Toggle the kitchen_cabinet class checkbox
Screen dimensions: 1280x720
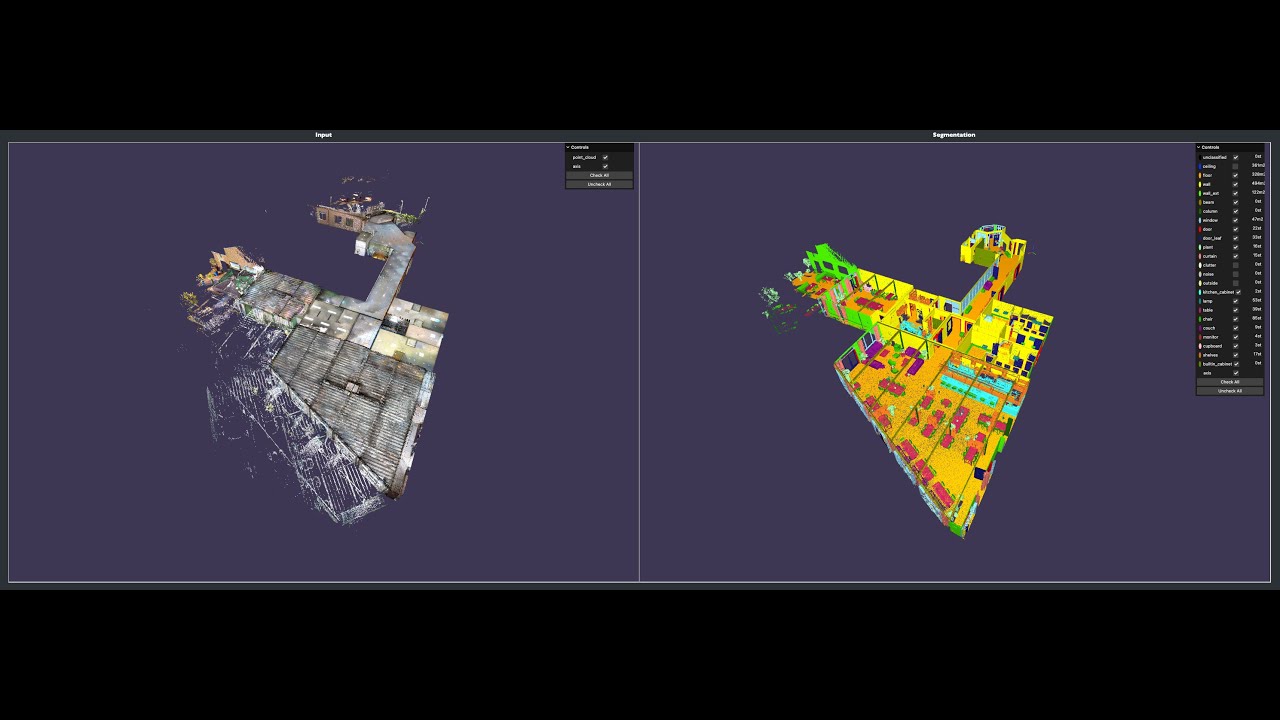pos(1238,292)
